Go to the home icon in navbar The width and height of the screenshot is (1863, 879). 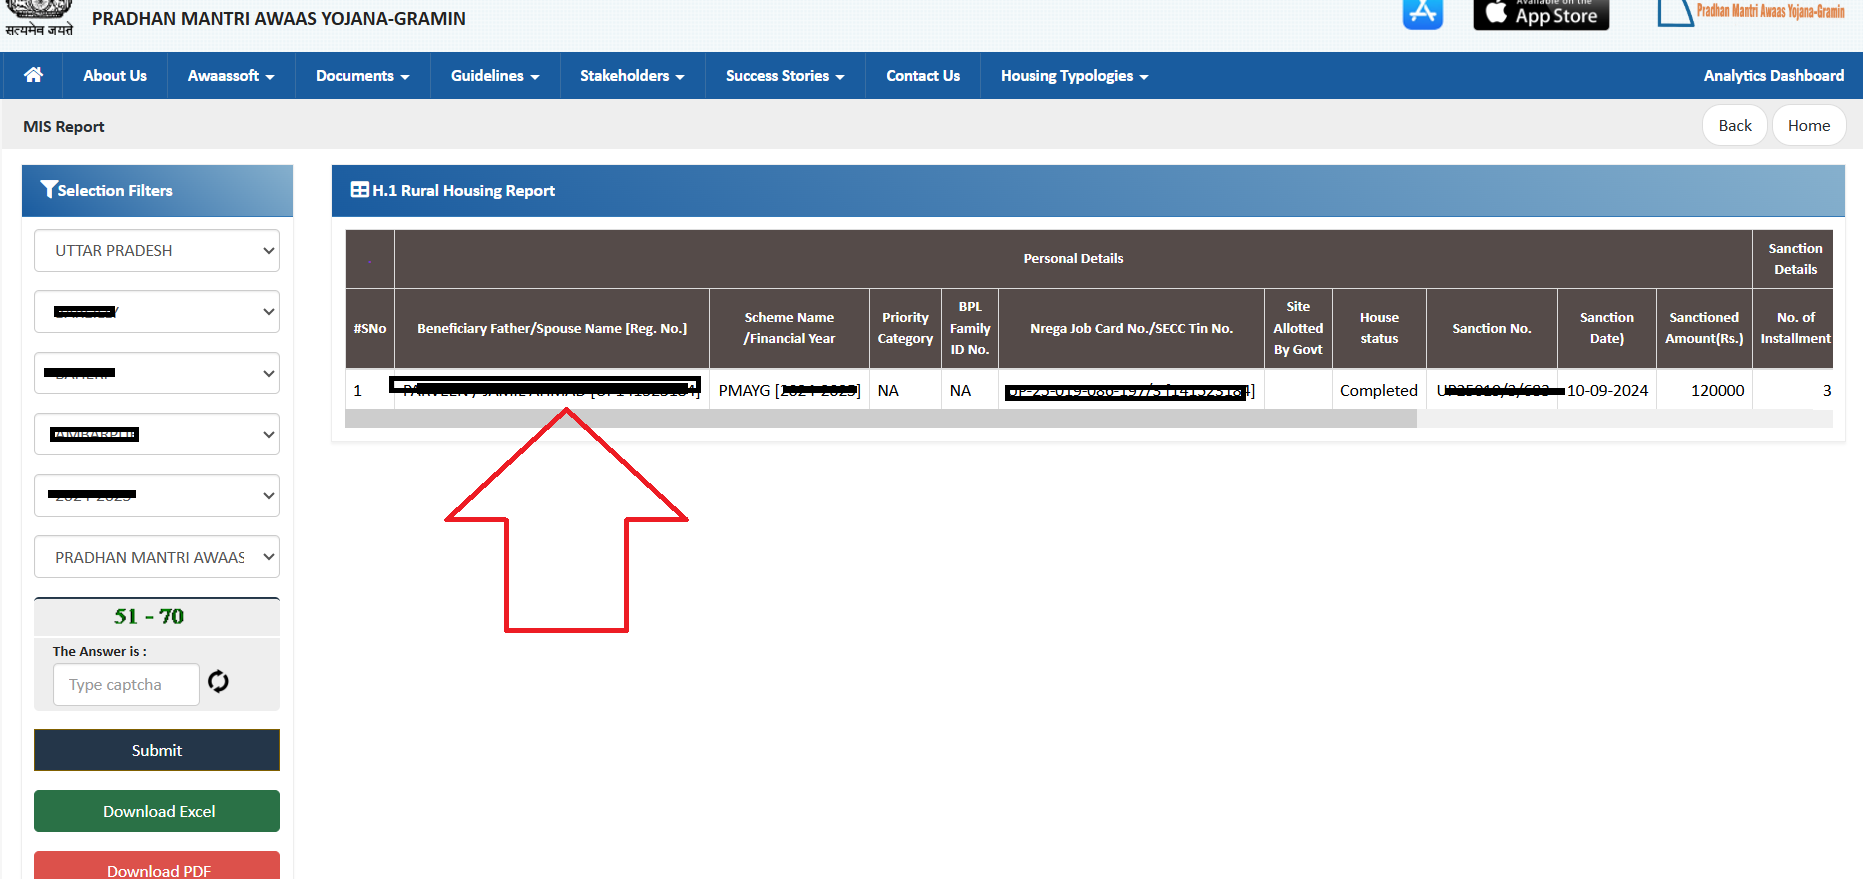pos(33,75)
